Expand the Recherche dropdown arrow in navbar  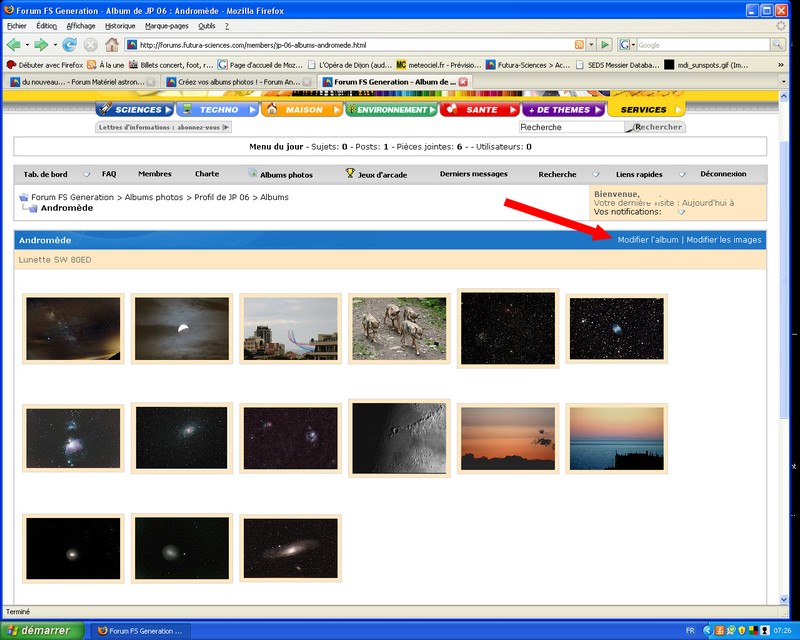[595, 175]
